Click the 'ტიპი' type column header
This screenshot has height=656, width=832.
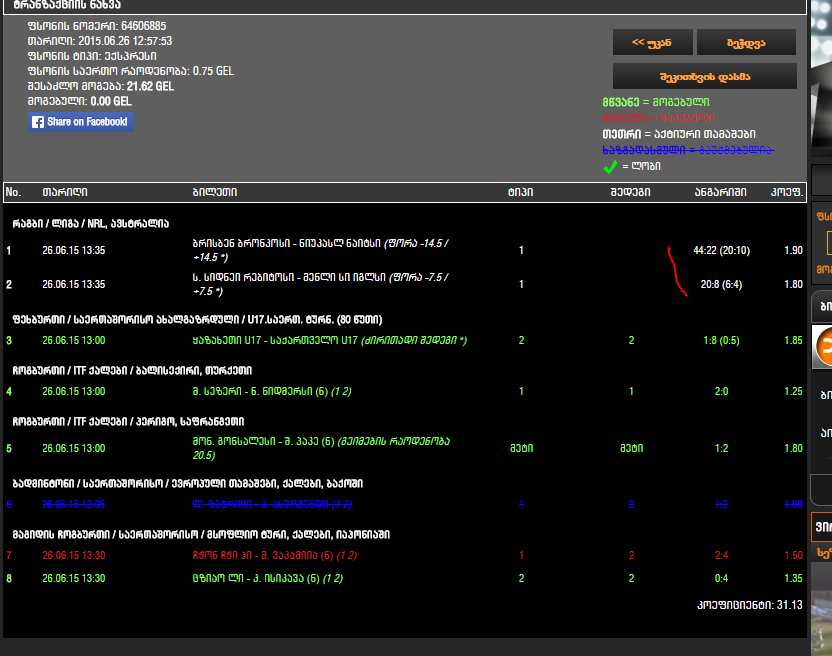[520, 192]
